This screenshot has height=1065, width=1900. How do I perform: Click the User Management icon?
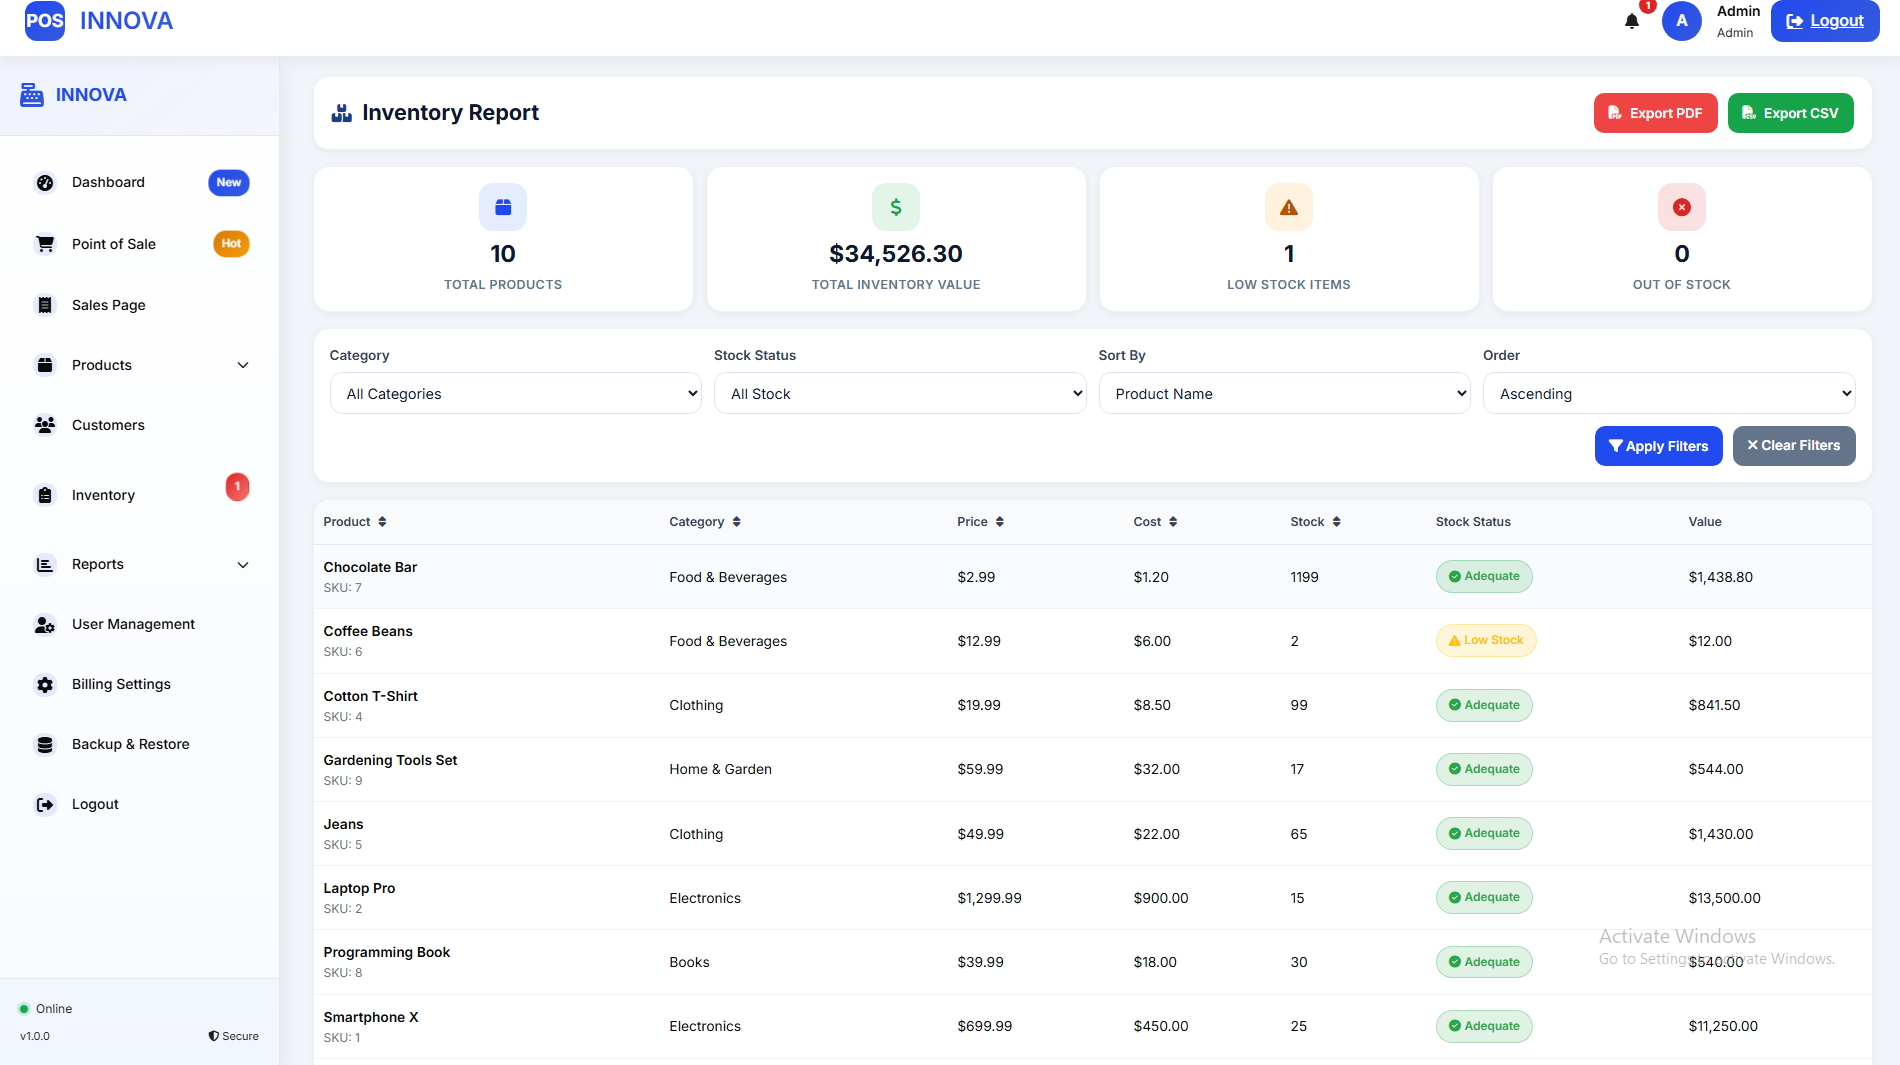(x=45, y=625)
